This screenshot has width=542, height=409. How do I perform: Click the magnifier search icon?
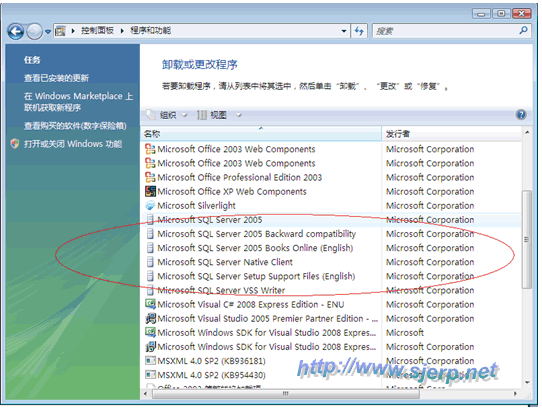[523, 30]
